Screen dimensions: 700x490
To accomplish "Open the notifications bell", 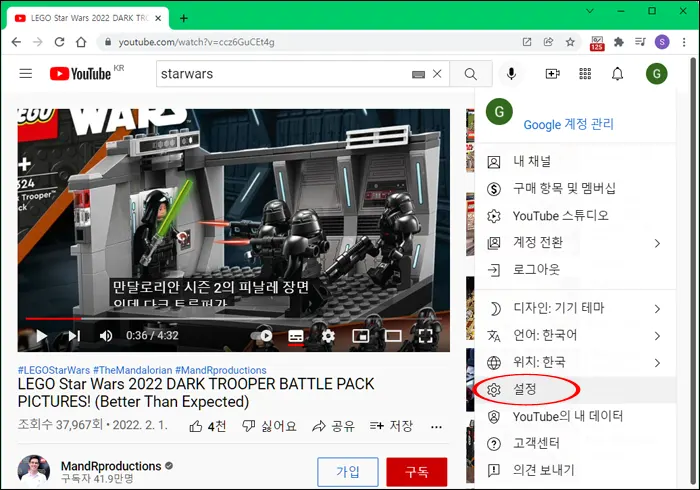I will pos(617,74).
